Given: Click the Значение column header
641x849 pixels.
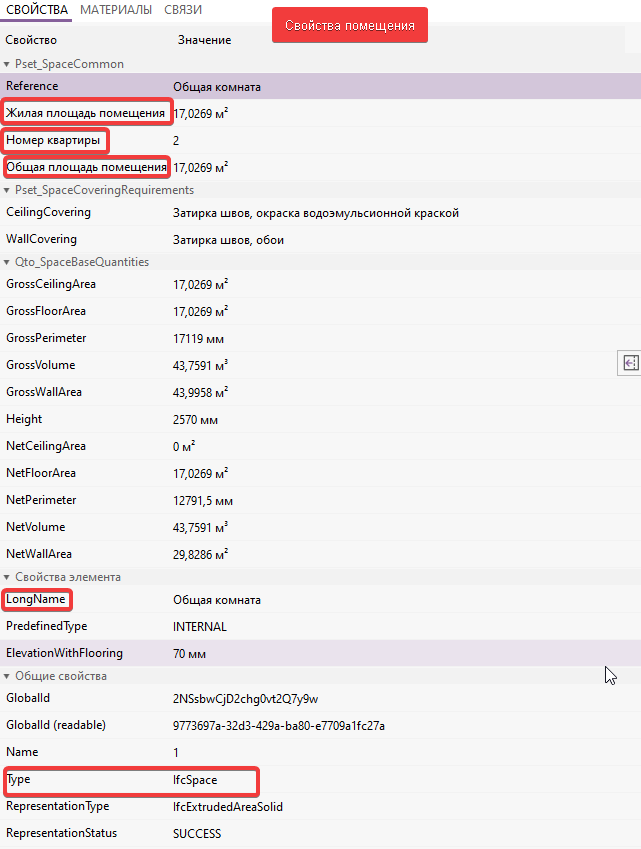Looking at the screenshot, I should [204, 40].
